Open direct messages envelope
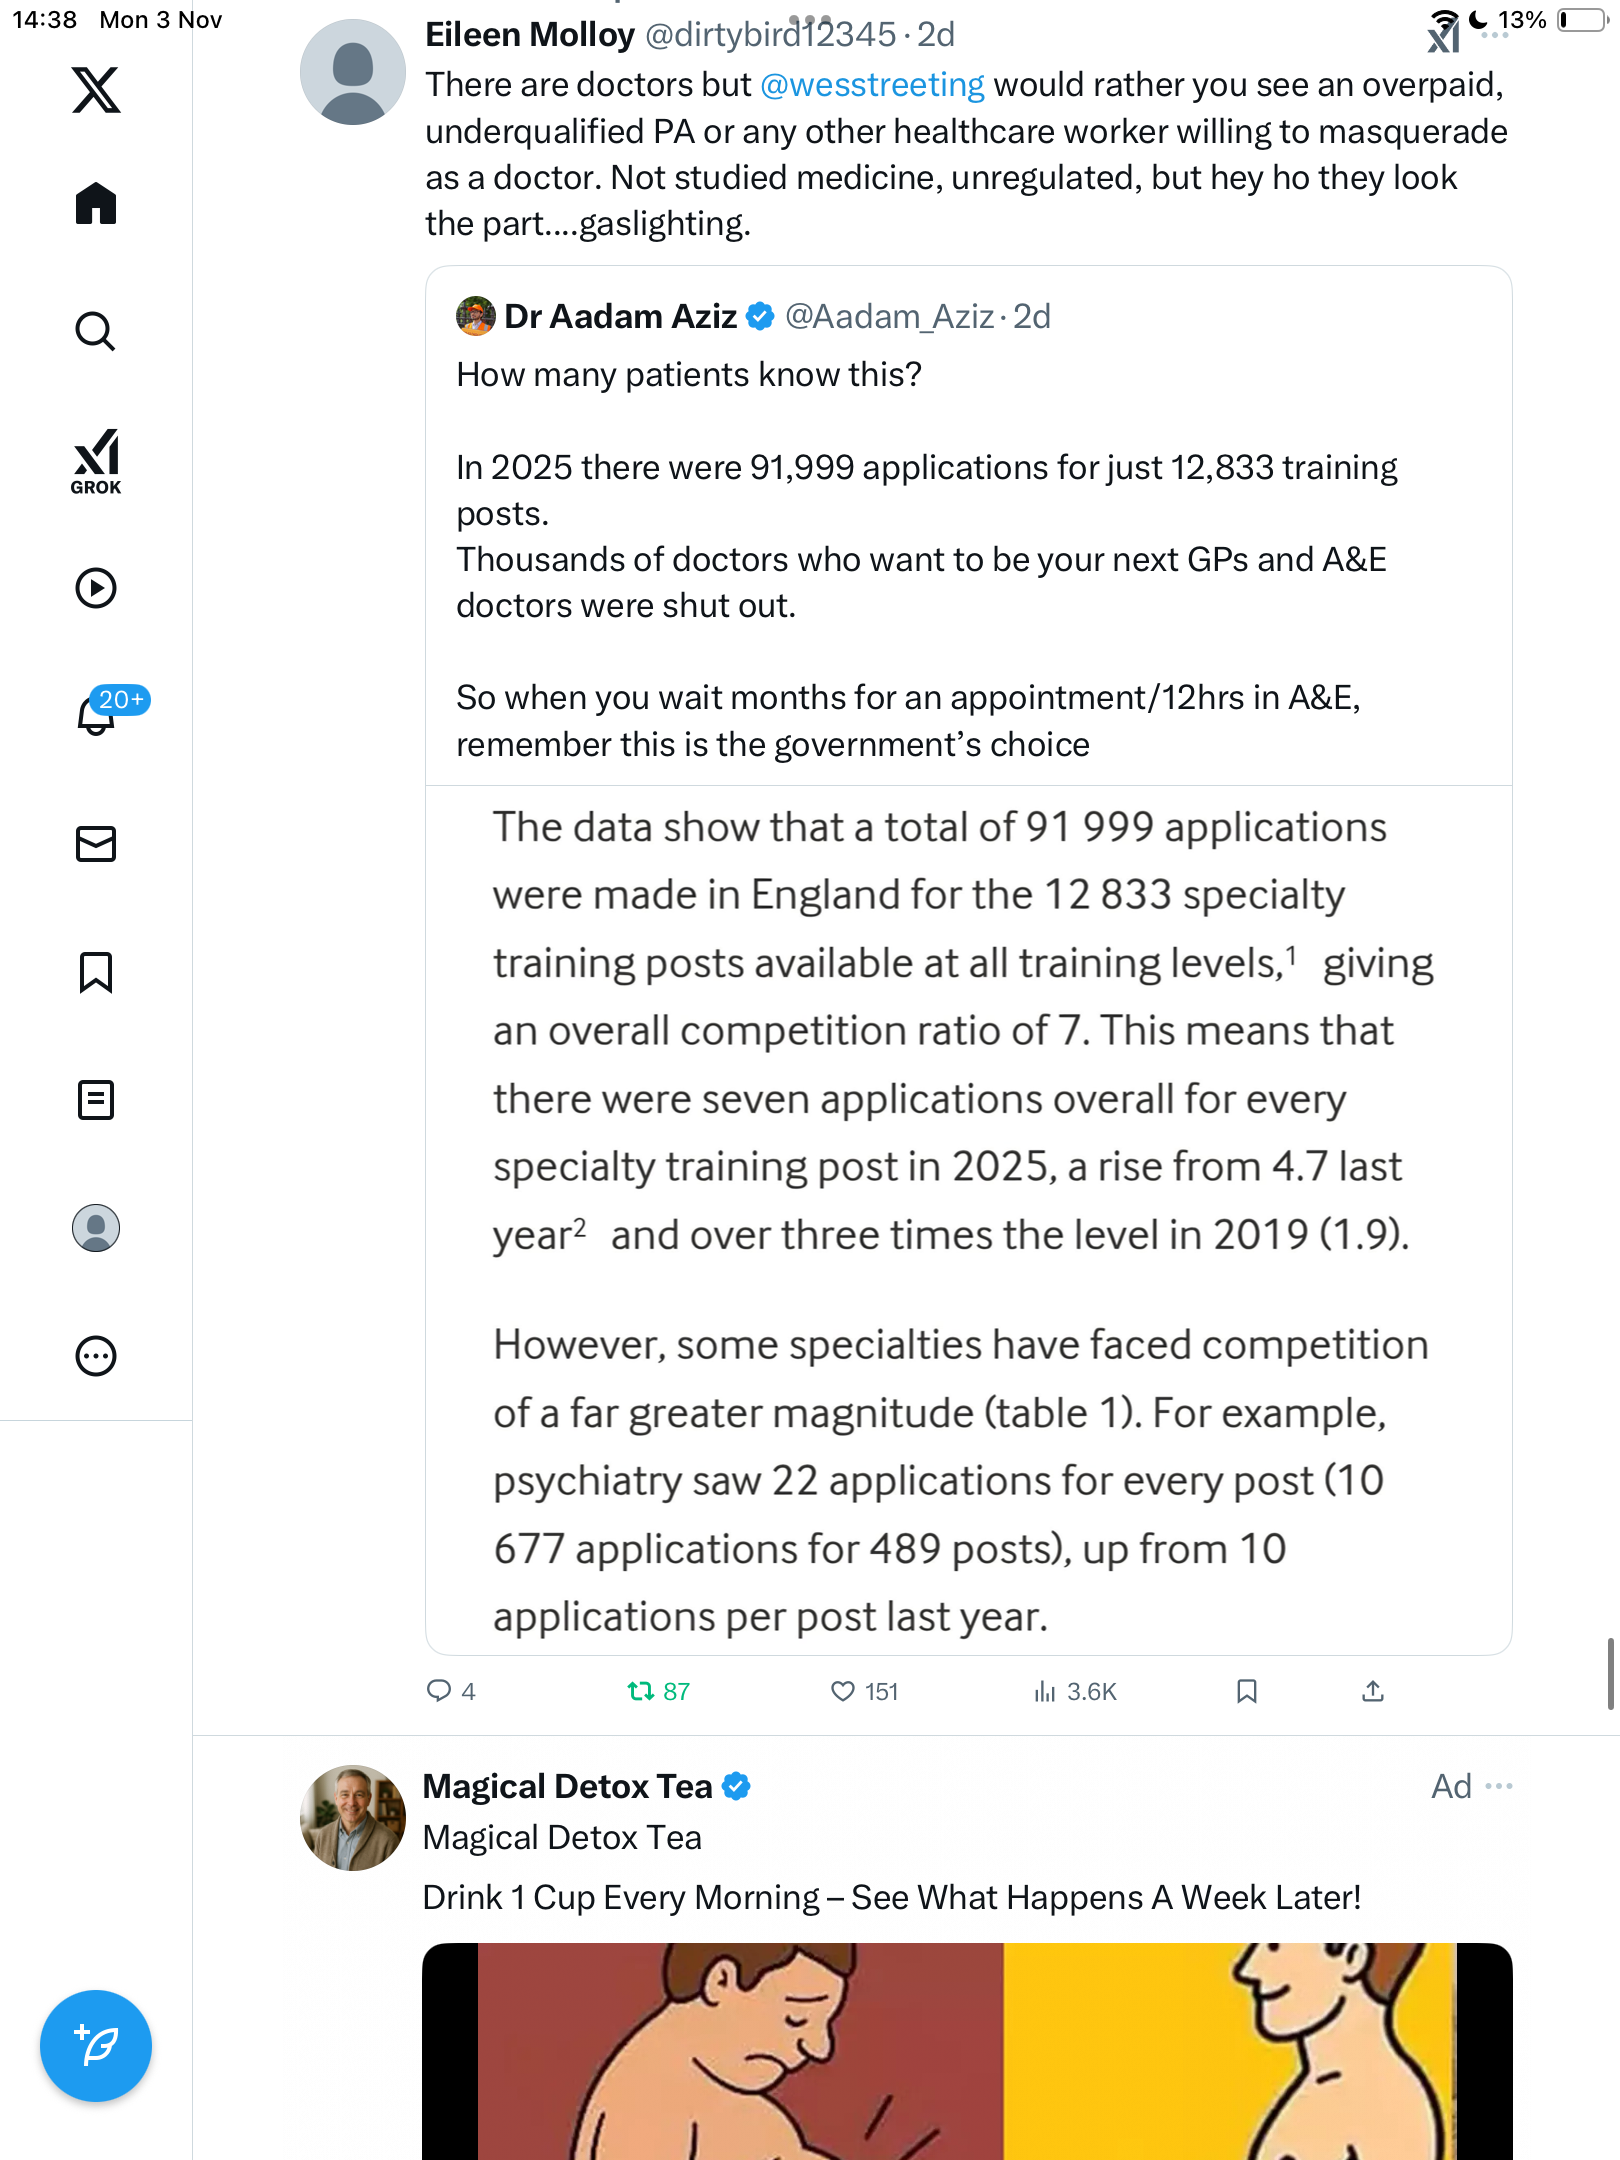The width and height of the screenshot is (1620, 2160). 96,844
